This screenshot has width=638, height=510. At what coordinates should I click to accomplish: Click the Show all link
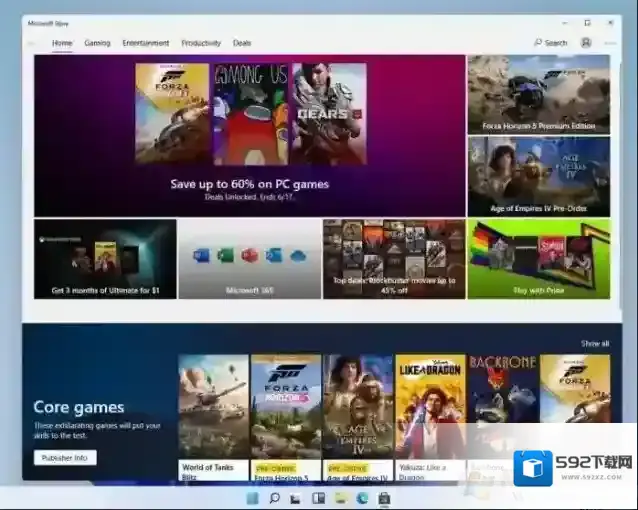[594, 343]
